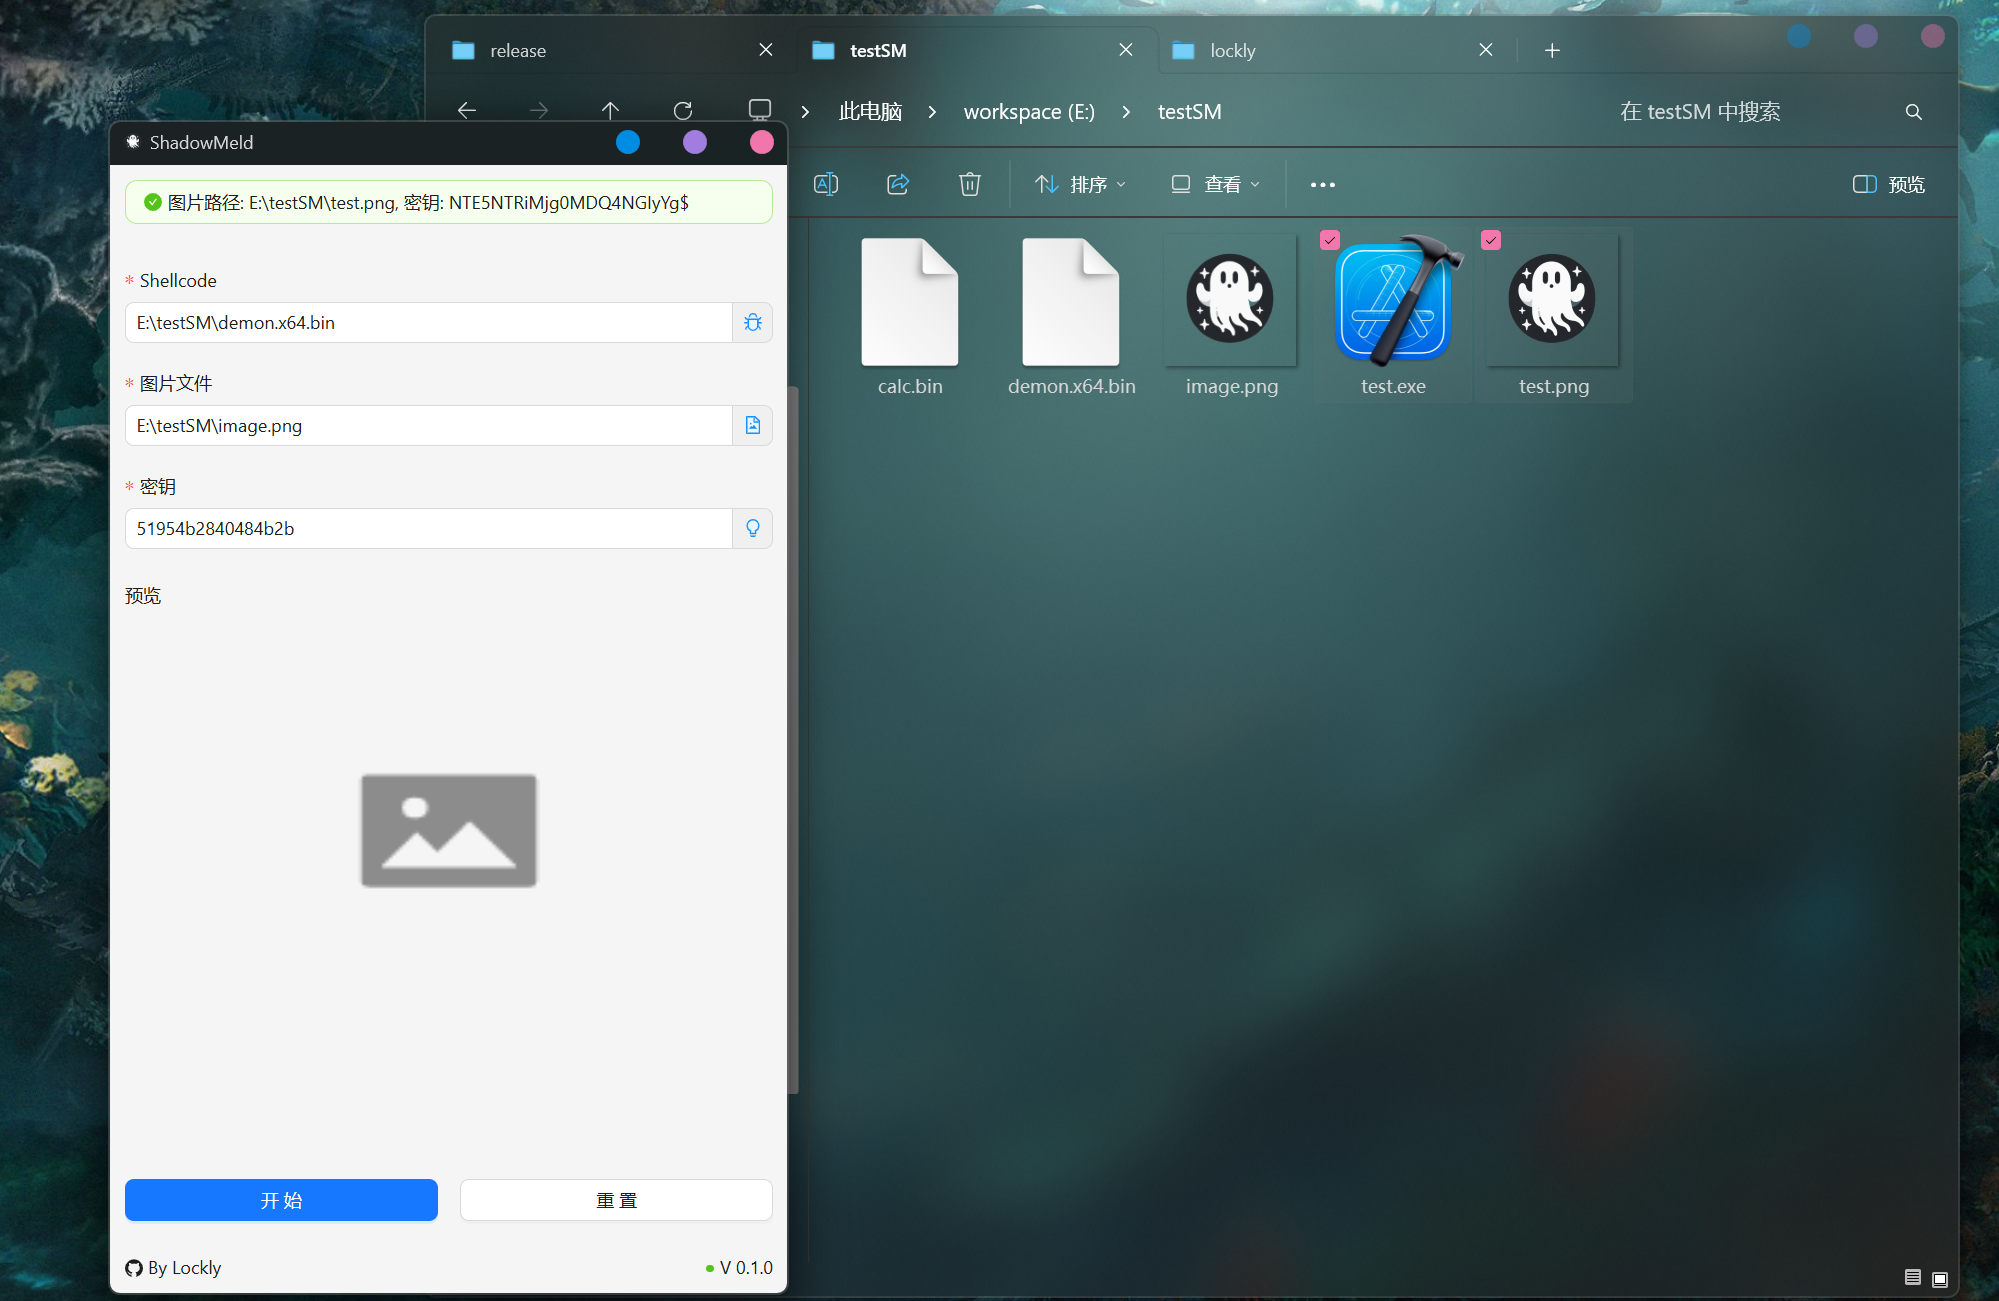1999x1301 pixels.
Task: Expand the chevron after workspace (E:)
Action: 1126,112
